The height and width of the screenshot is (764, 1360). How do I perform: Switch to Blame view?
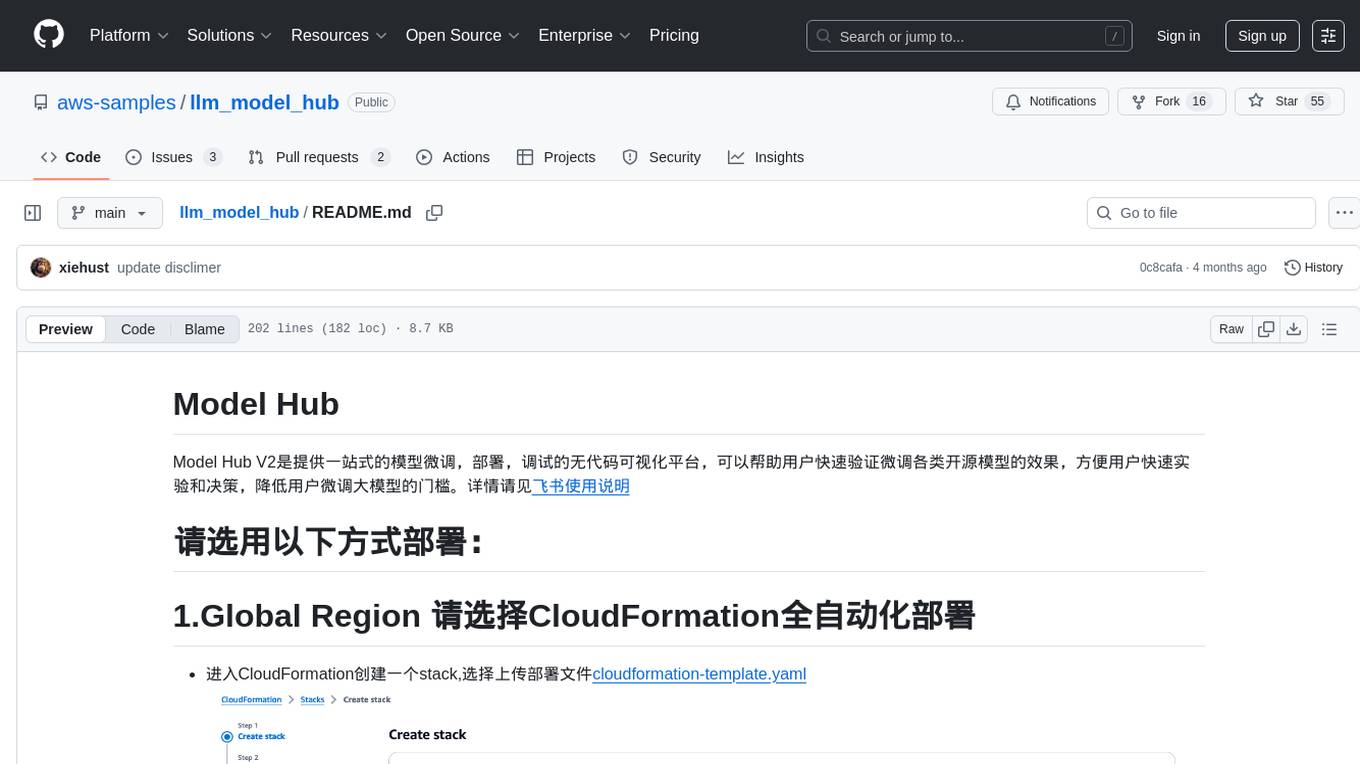(x=204, y=329)
